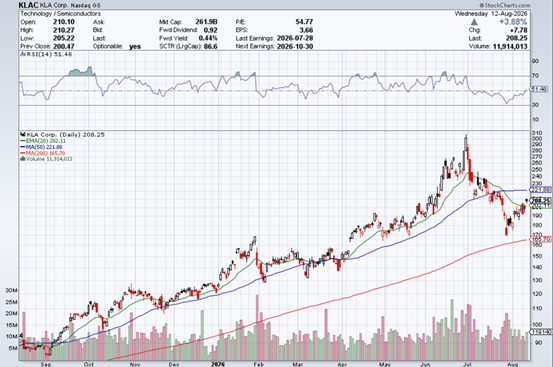
Task: Click the Fwd Yield value 0.44%
Action: [208, 38]
